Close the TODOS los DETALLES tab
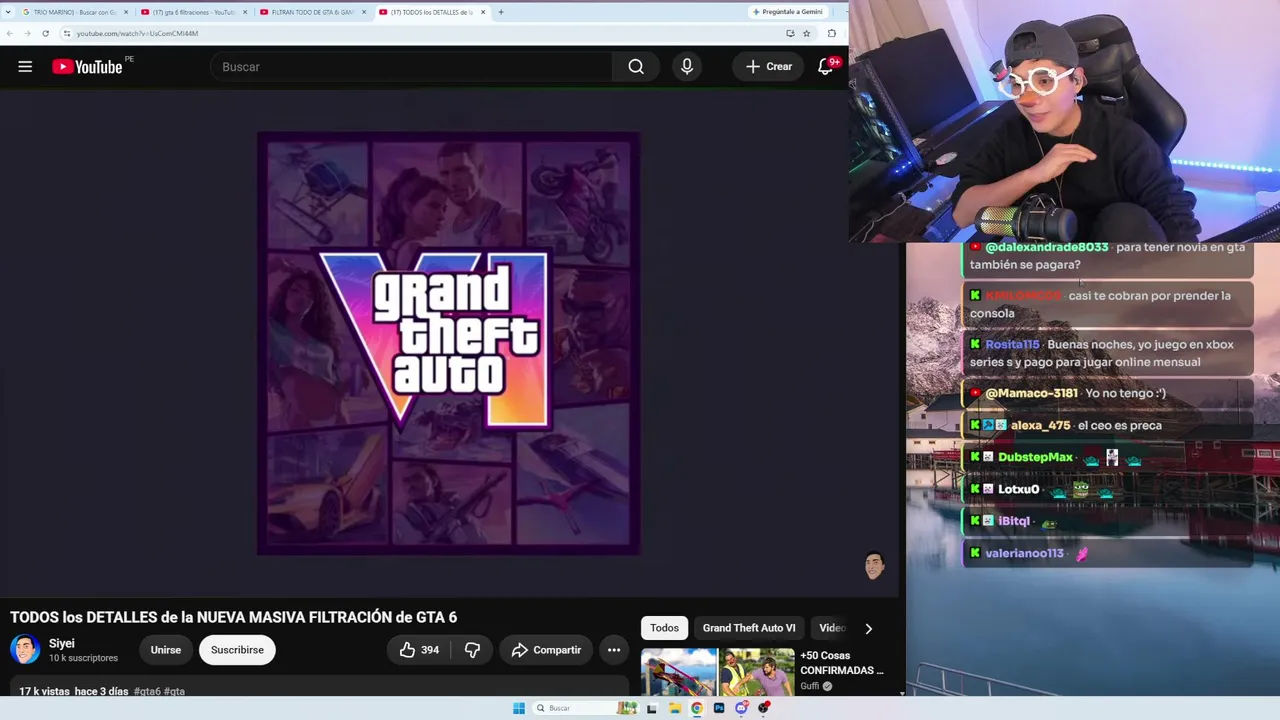The image size is (1280, 720). click(483, 12)
